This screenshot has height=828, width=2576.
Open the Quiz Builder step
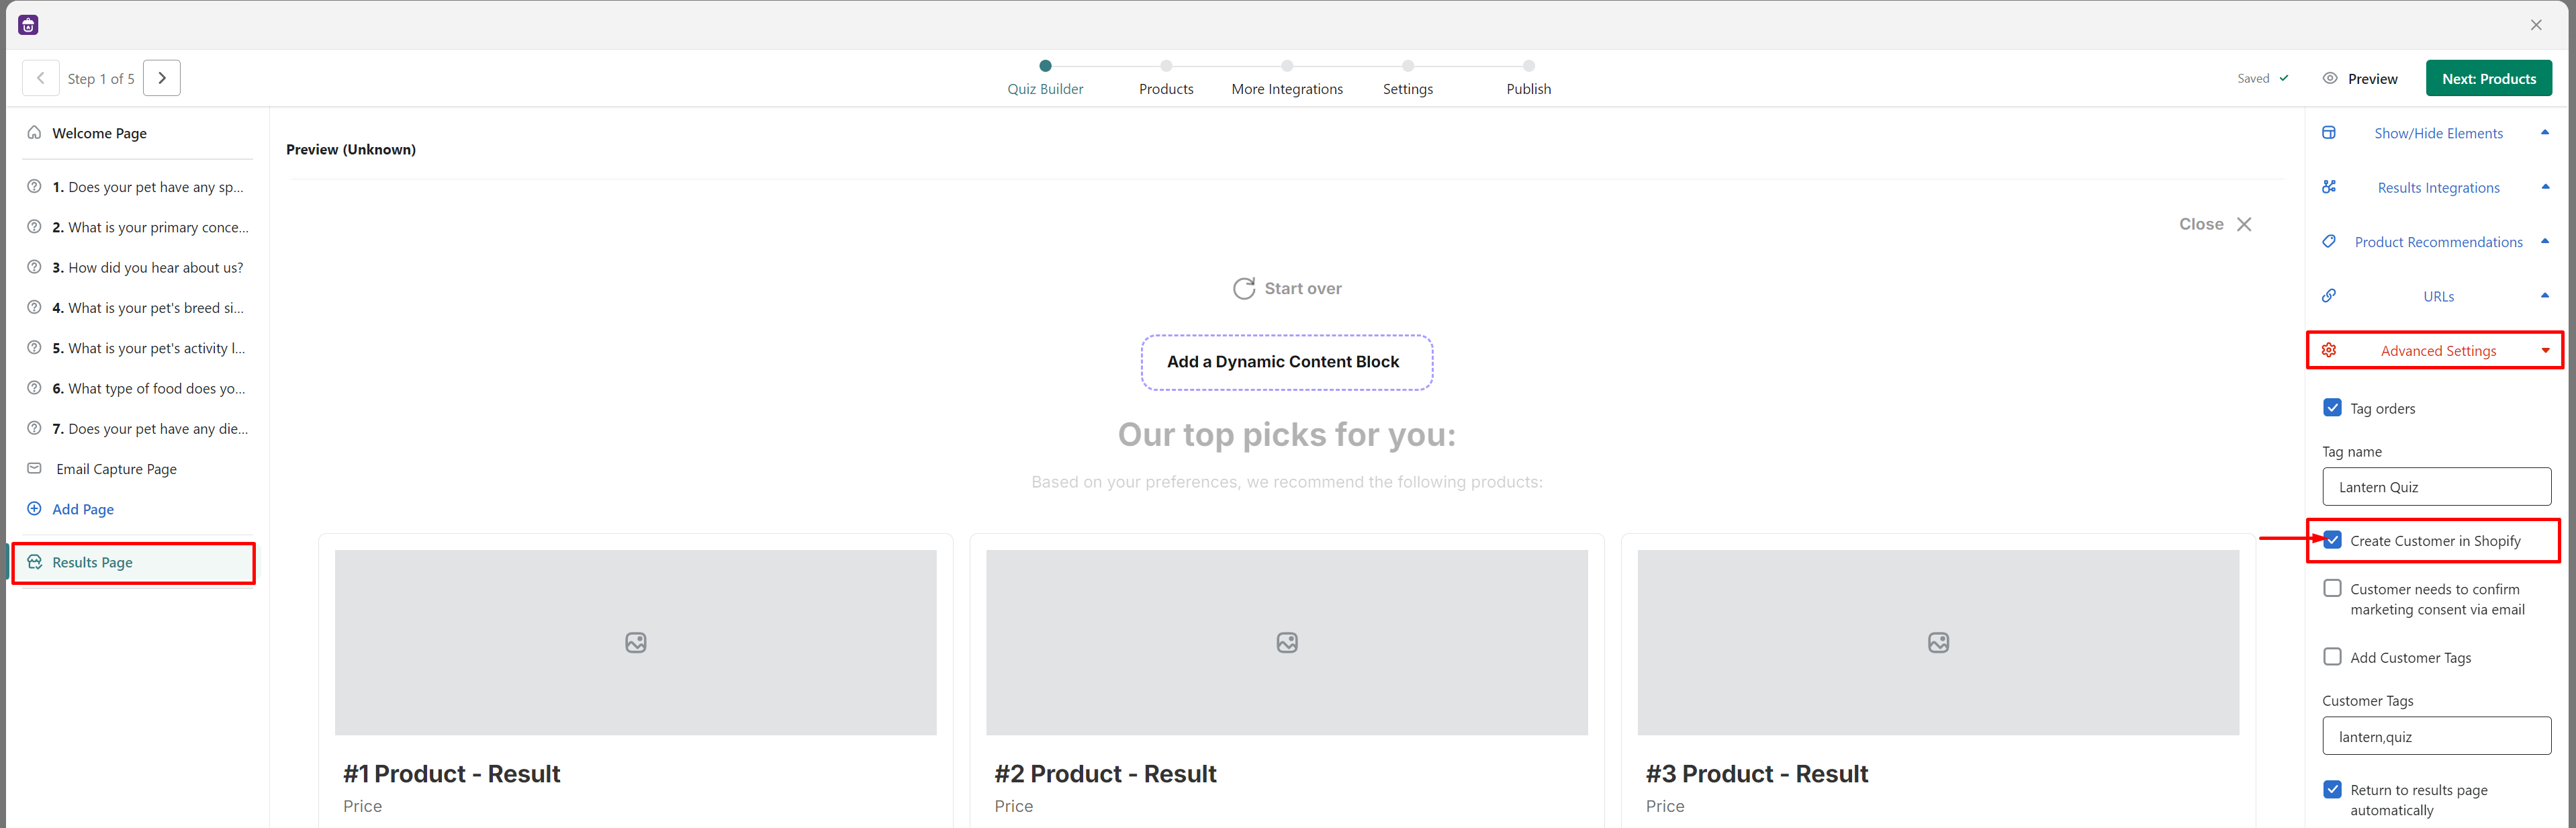pyautogui.click(x=1045, y=79)
